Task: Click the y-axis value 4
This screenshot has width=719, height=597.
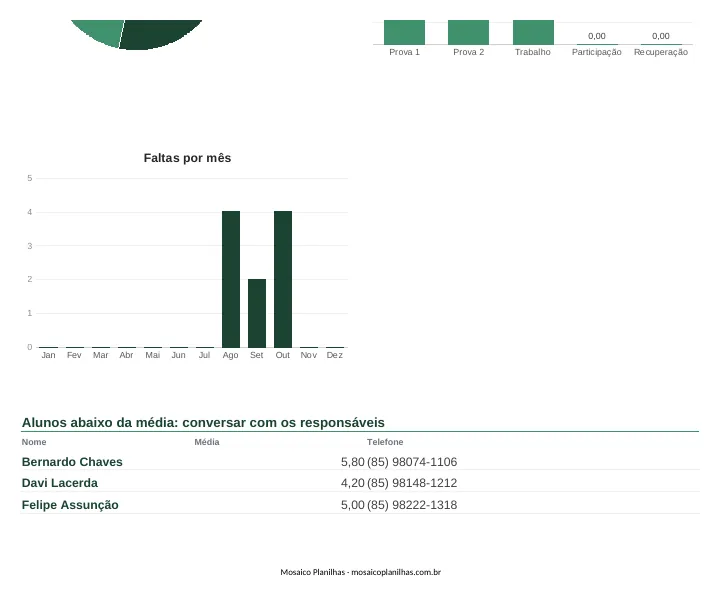Action: 30,212
